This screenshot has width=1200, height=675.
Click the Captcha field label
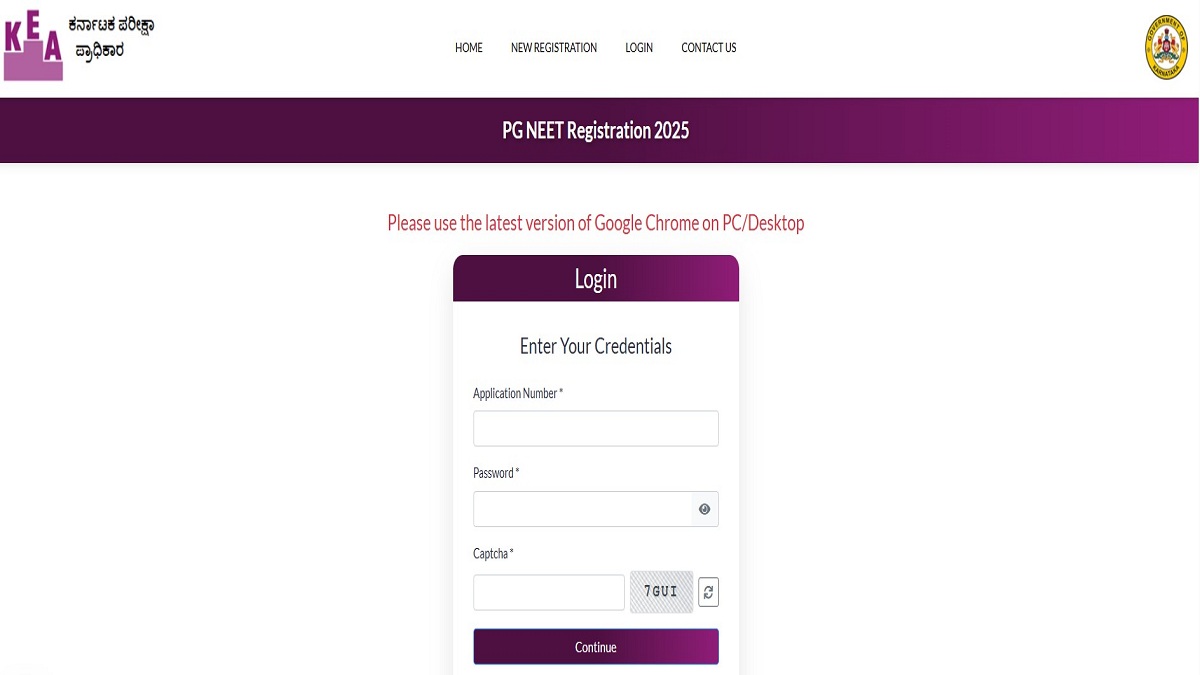click(493, 554)
